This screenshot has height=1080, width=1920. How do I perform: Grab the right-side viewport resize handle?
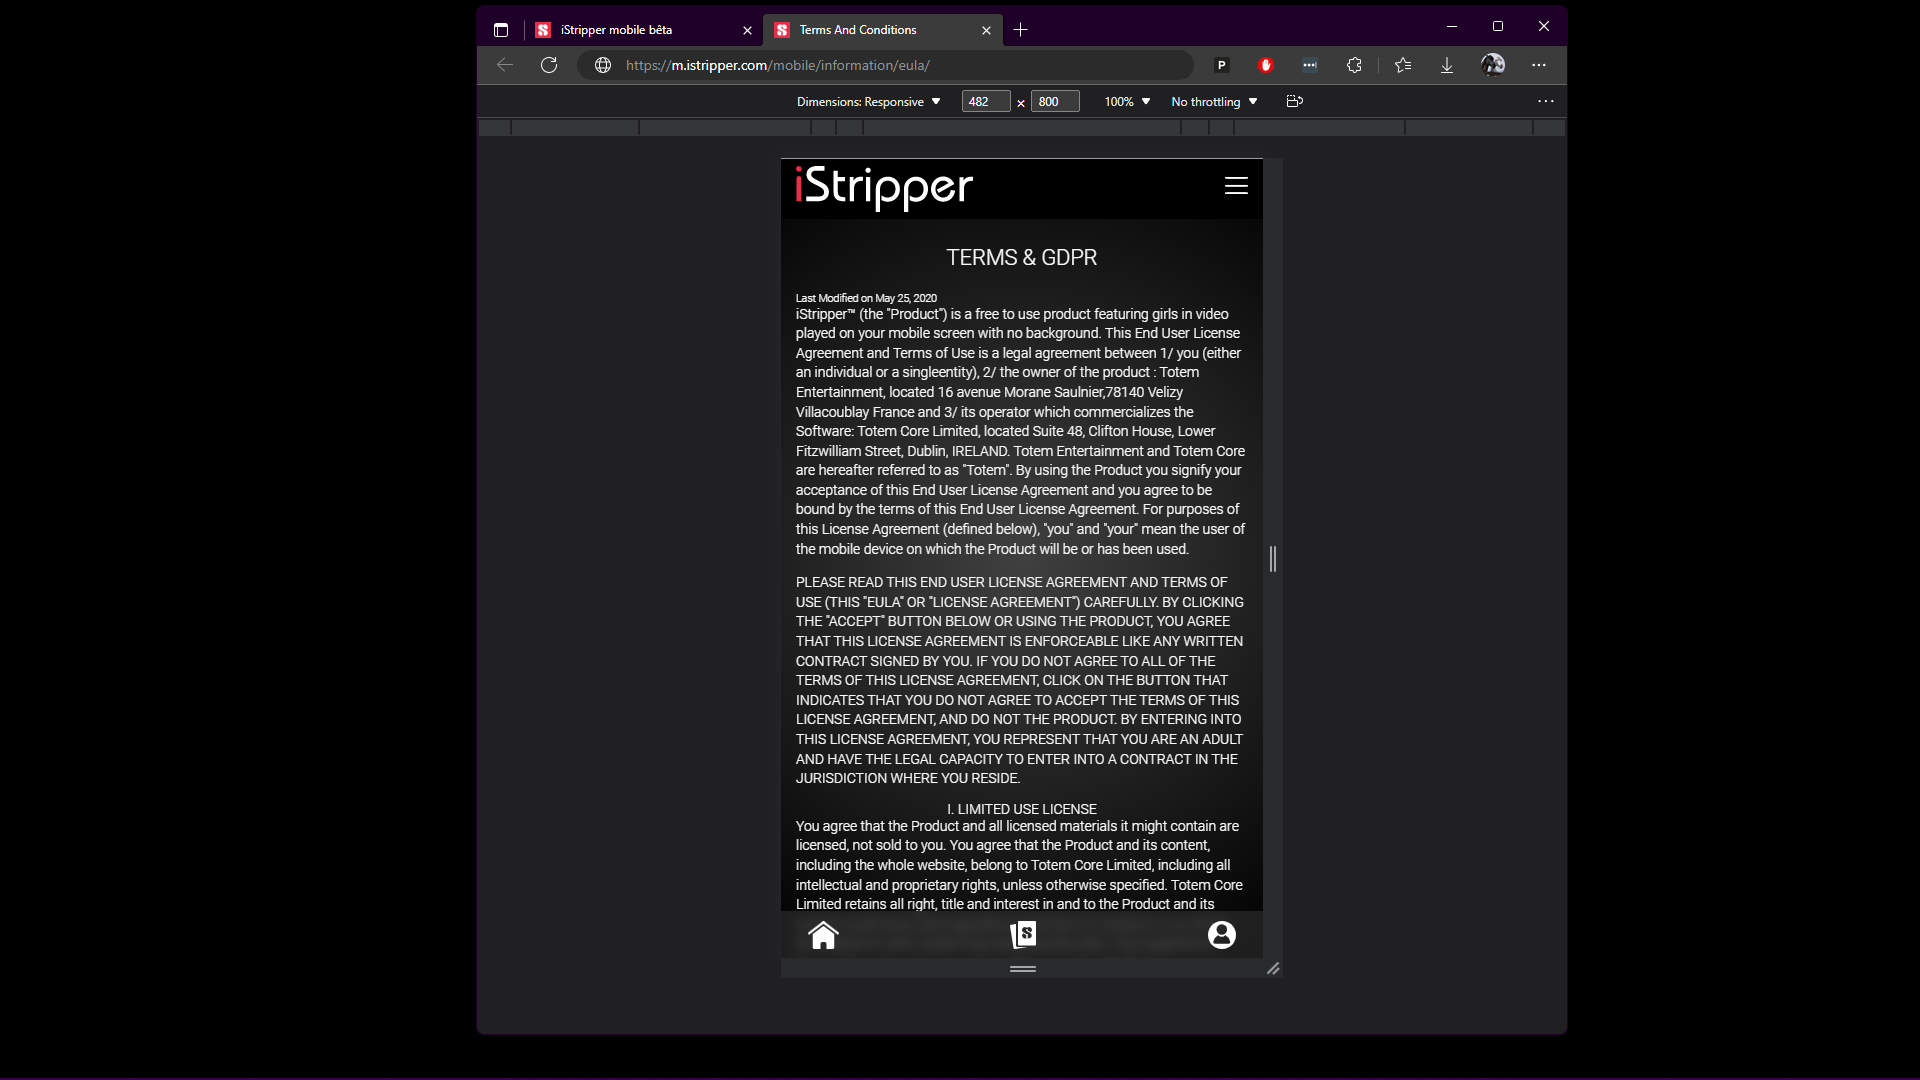pyautogui.click(x=1273, y=559)
